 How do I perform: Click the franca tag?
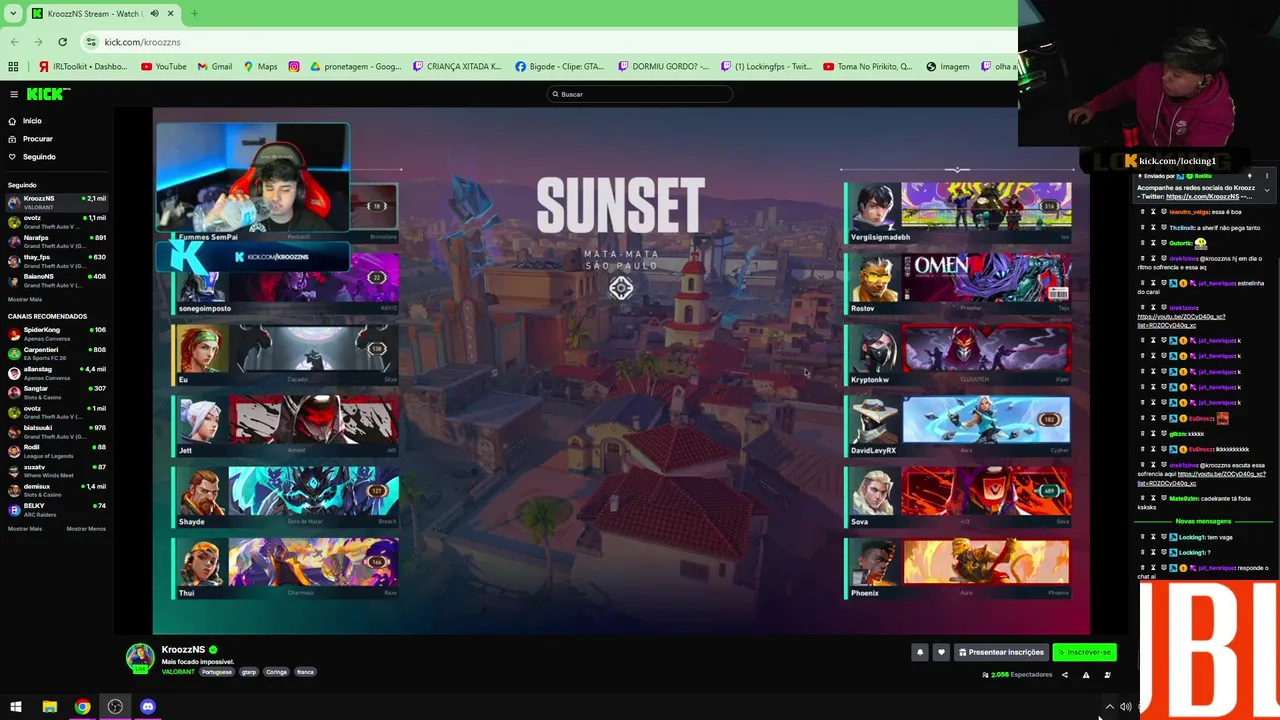pyautogui.click(x=305, y=672)
